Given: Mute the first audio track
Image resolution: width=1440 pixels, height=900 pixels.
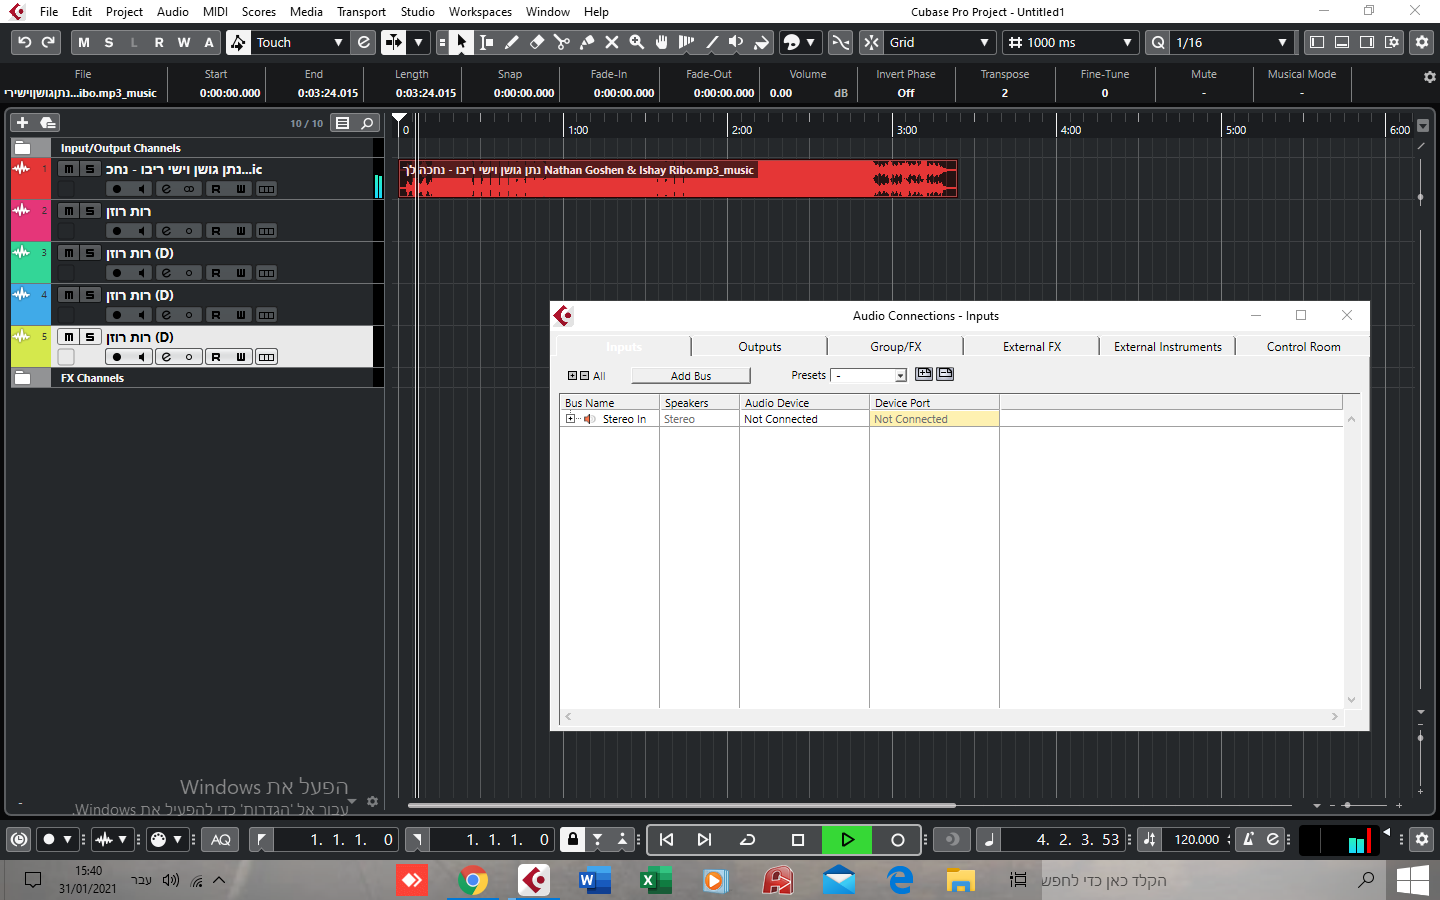Looking at the screenshot, I should point(68,169).
